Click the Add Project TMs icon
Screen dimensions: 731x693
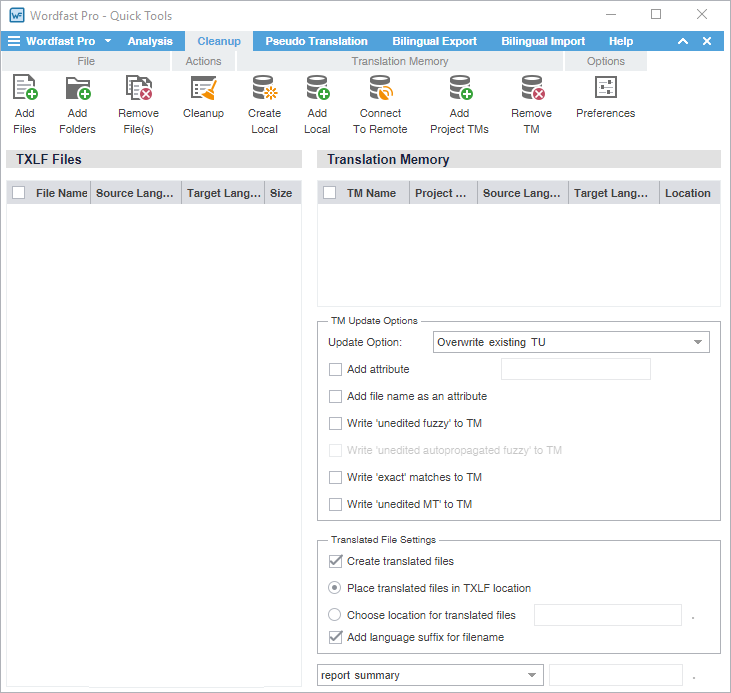[460, 88]
